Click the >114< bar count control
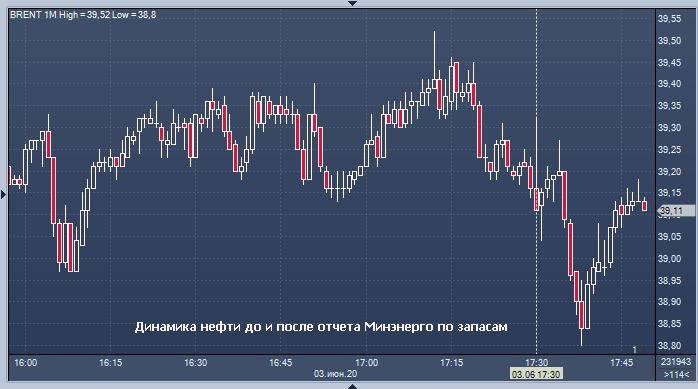 tap(676, 374)
